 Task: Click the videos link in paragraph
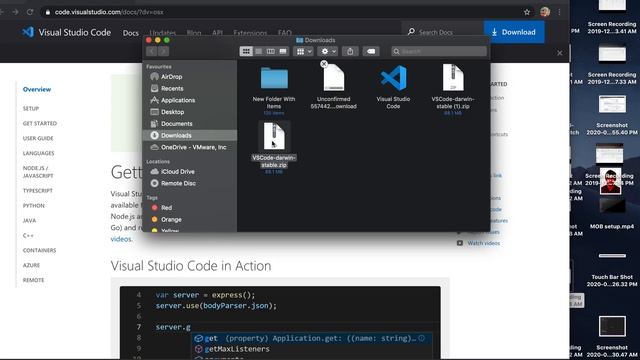[121, 239]
